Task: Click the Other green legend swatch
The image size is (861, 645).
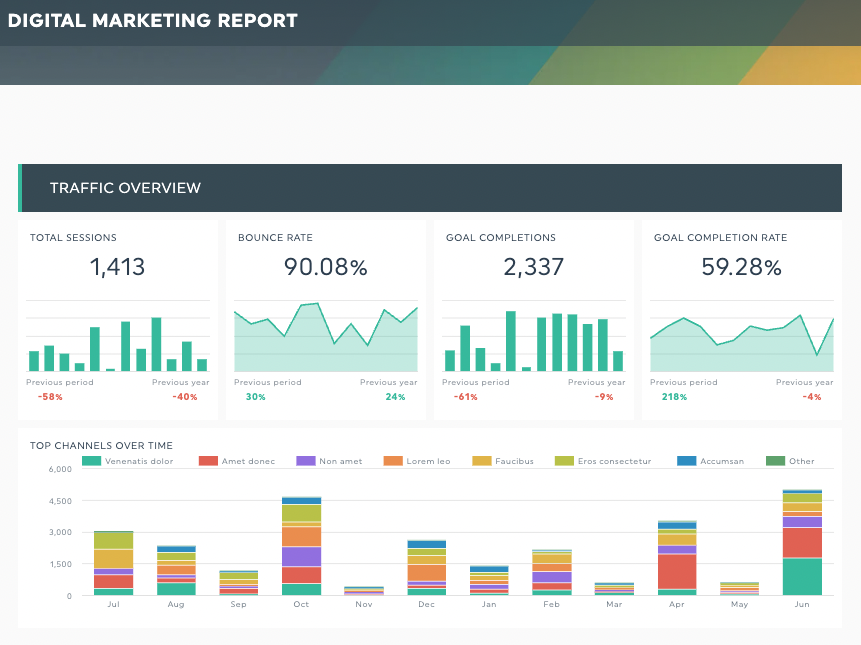Action: 775,461
